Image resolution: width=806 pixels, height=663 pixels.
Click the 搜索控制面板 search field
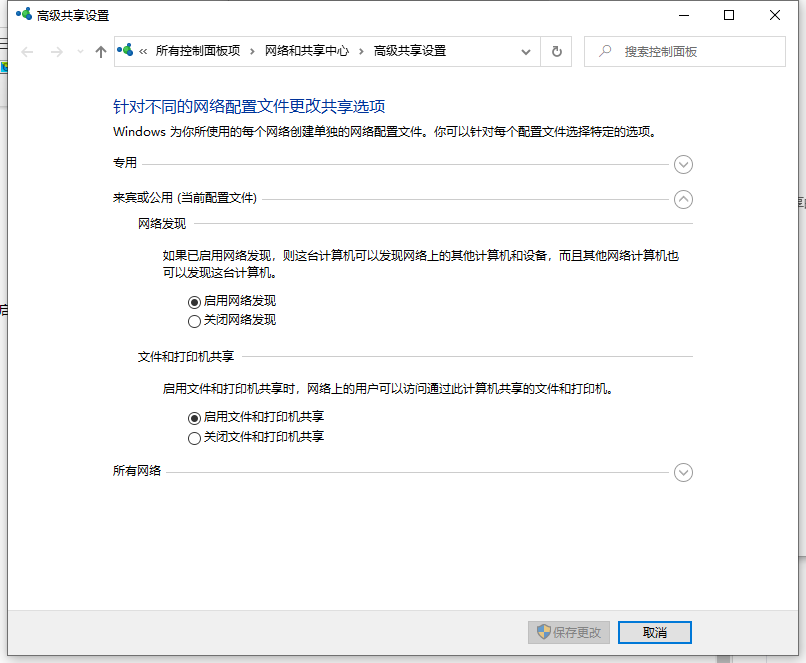click(700, 52)
